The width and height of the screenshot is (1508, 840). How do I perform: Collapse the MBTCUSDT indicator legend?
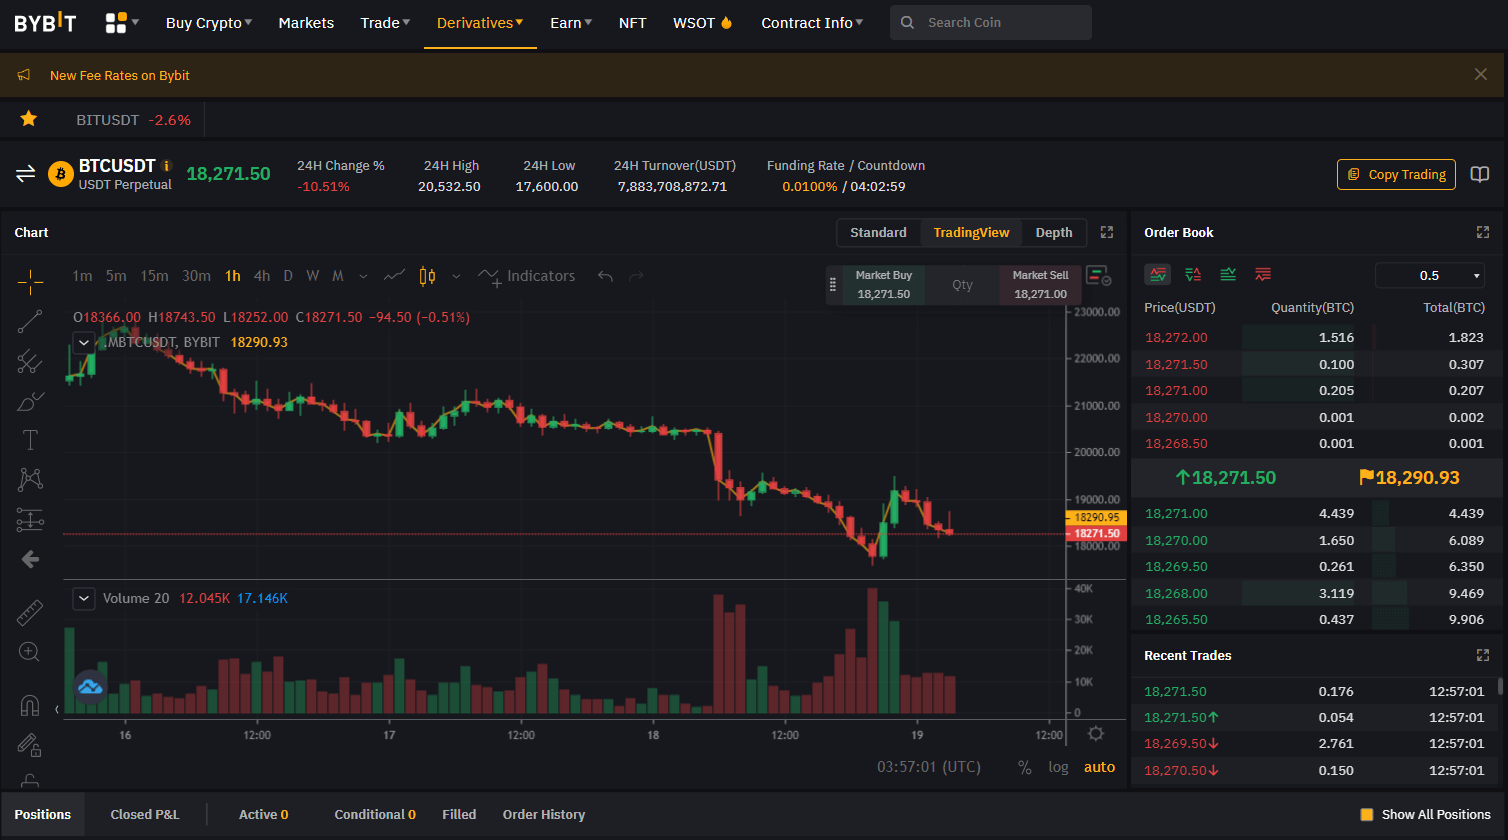[x=85, y=342]
